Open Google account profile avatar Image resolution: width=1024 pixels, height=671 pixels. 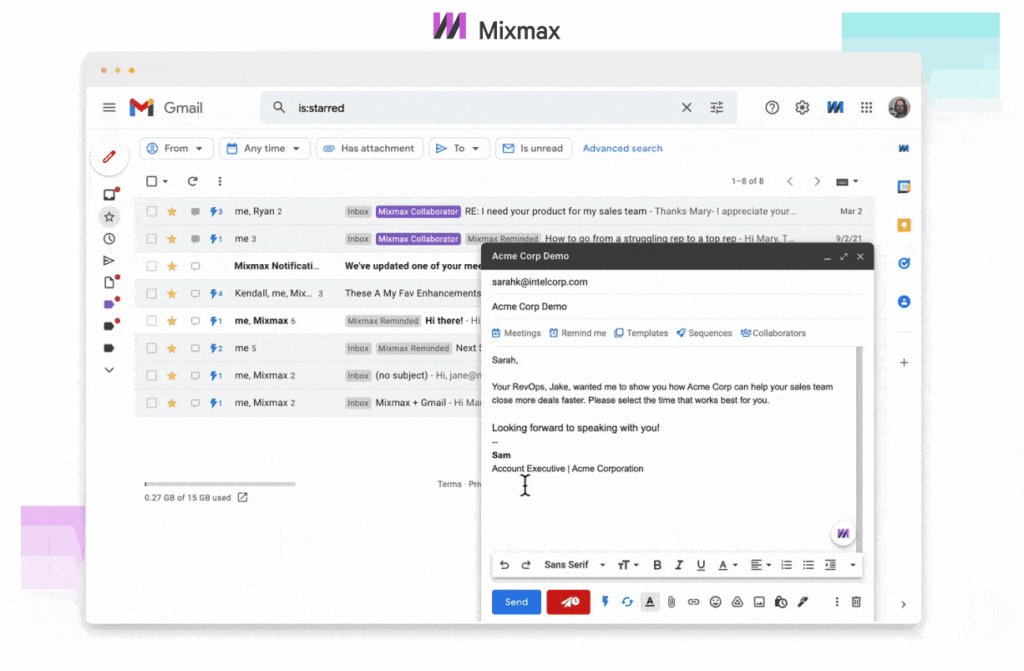click(x=899, y=108)
